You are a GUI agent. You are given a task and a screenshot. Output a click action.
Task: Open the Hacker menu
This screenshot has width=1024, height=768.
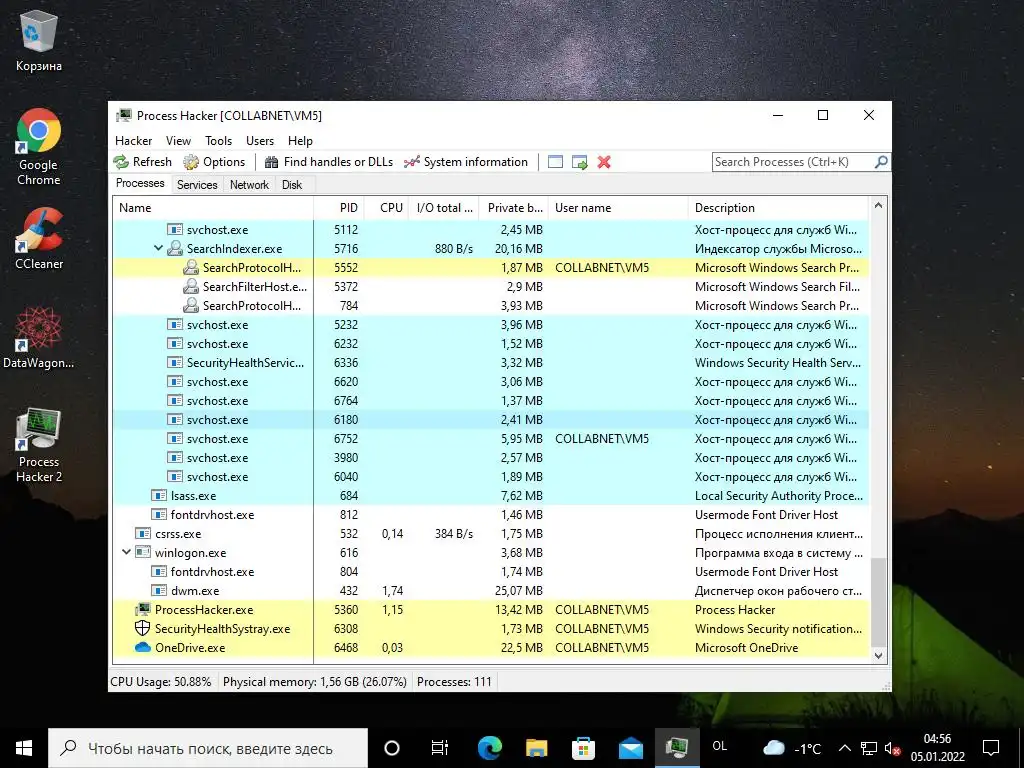133,141
